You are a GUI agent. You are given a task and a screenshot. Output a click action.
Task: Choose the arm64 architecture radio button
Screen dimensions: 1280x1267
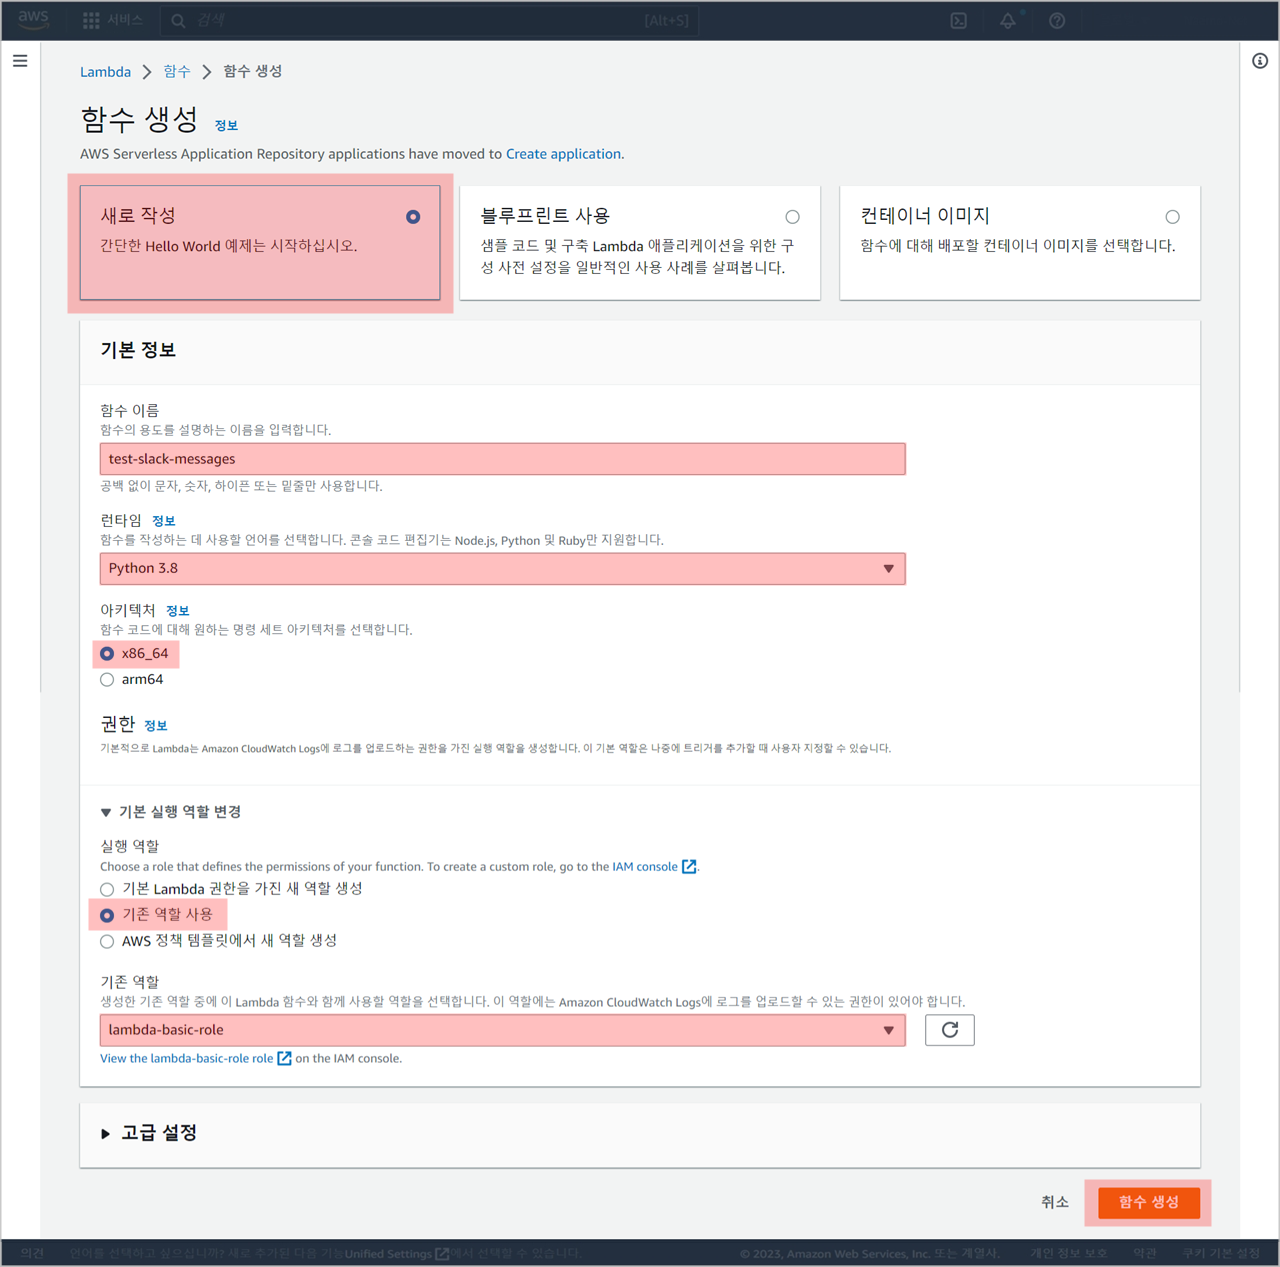(x=107, y=680)
